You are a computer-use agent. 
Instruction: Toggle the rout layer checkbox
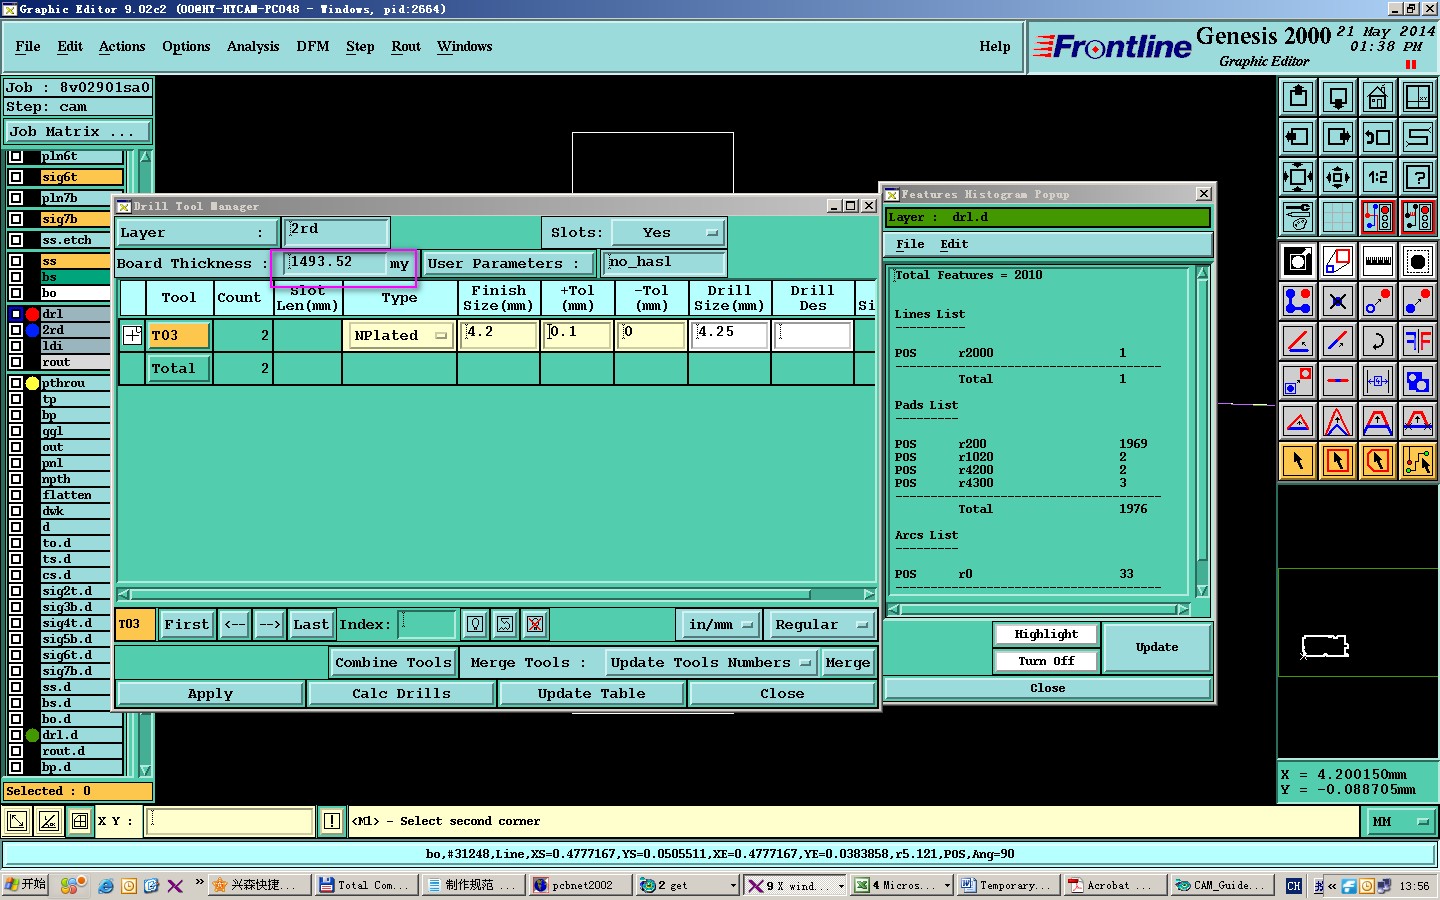[x=16, y=362]
